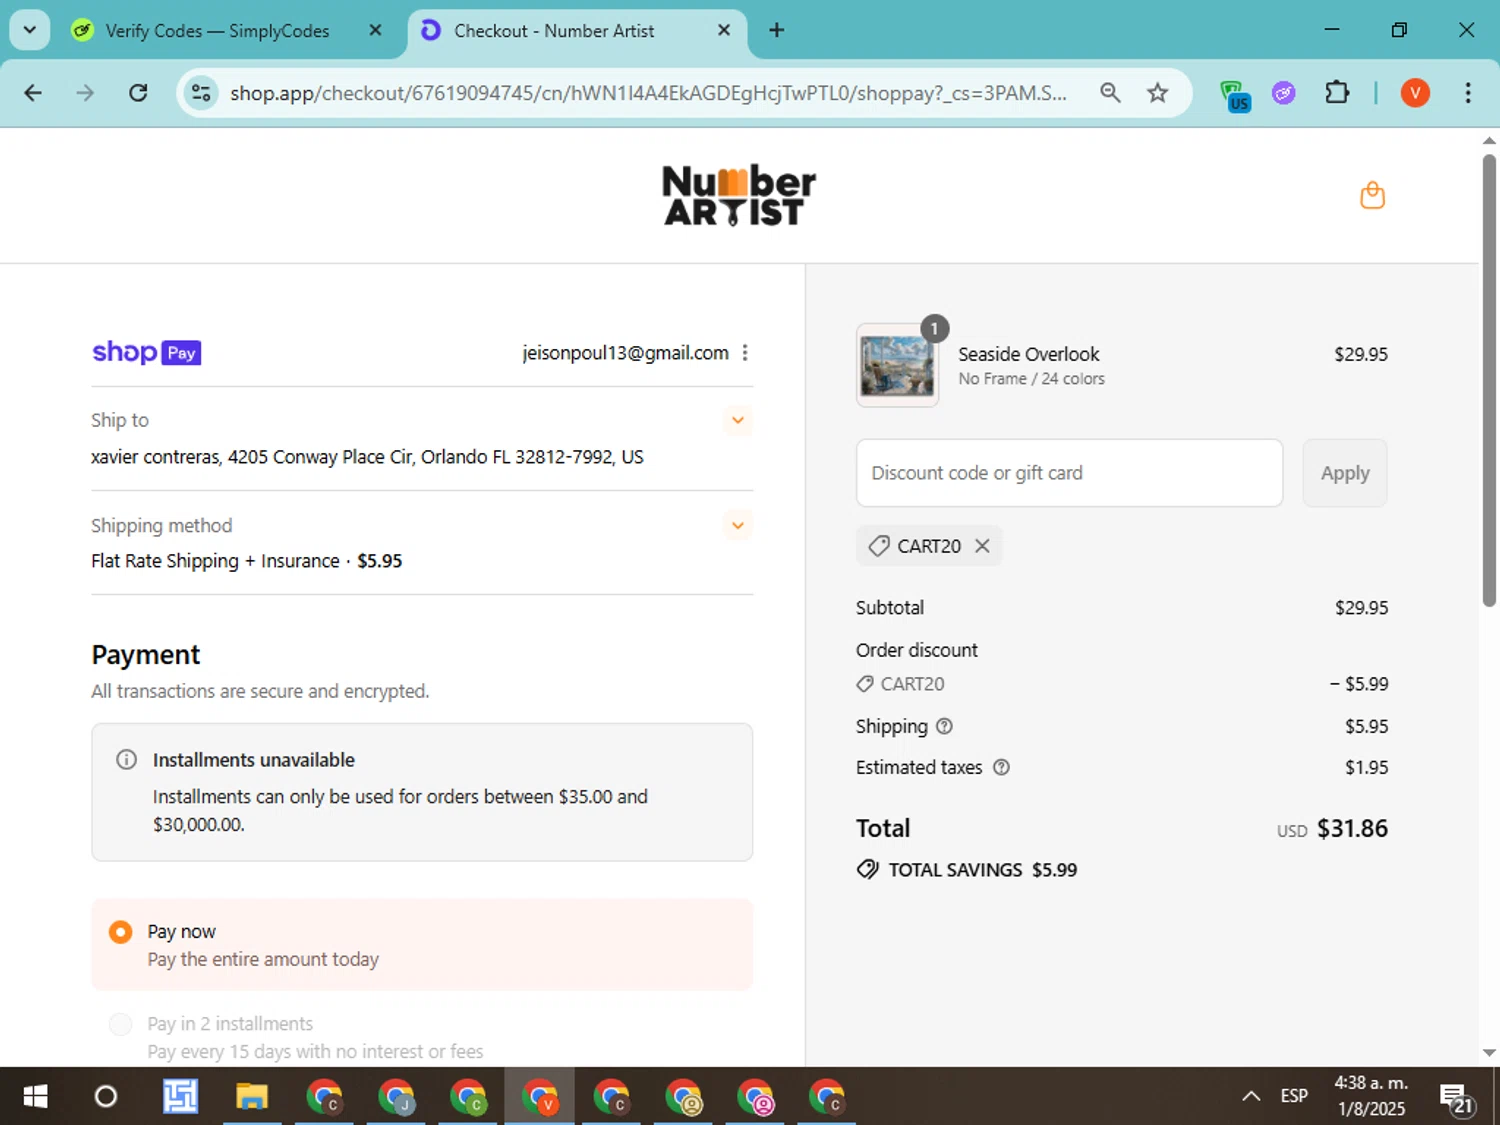
Task: Click the Payment heading
Action: [x=146, y=655]
